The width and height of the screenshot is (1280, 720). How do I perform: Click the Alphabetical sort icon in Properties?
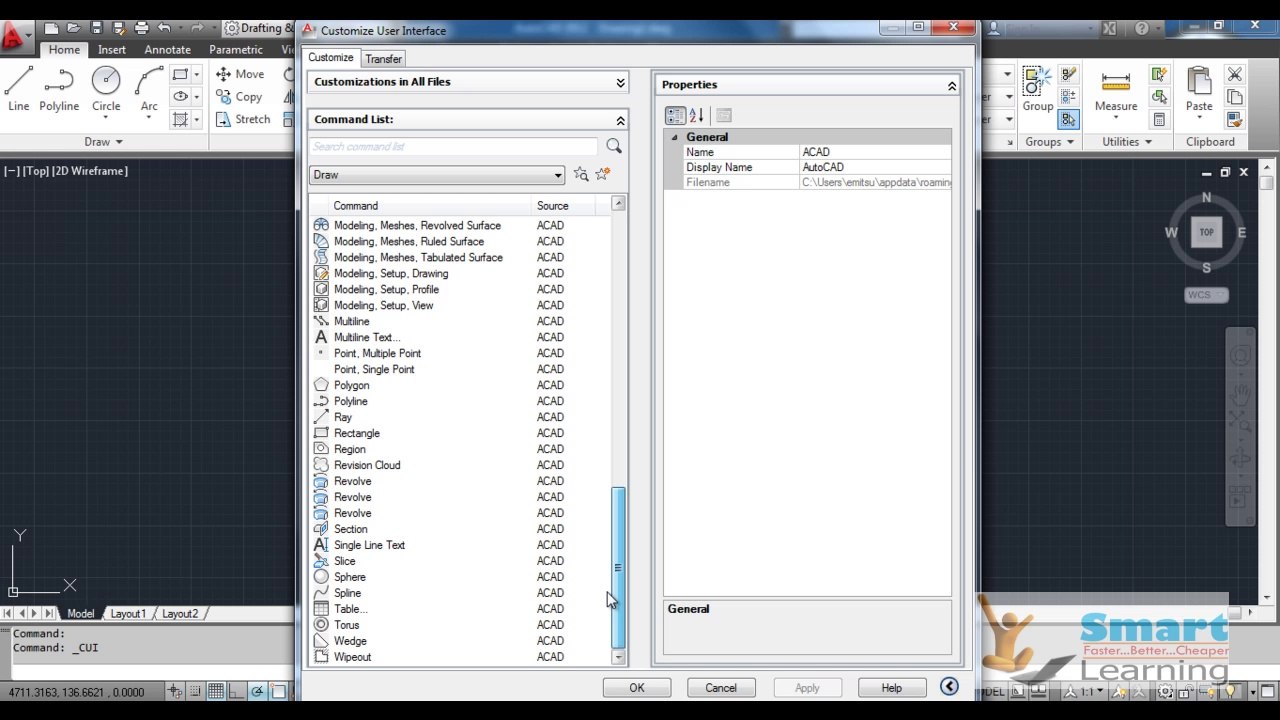(x=697, y=116)
